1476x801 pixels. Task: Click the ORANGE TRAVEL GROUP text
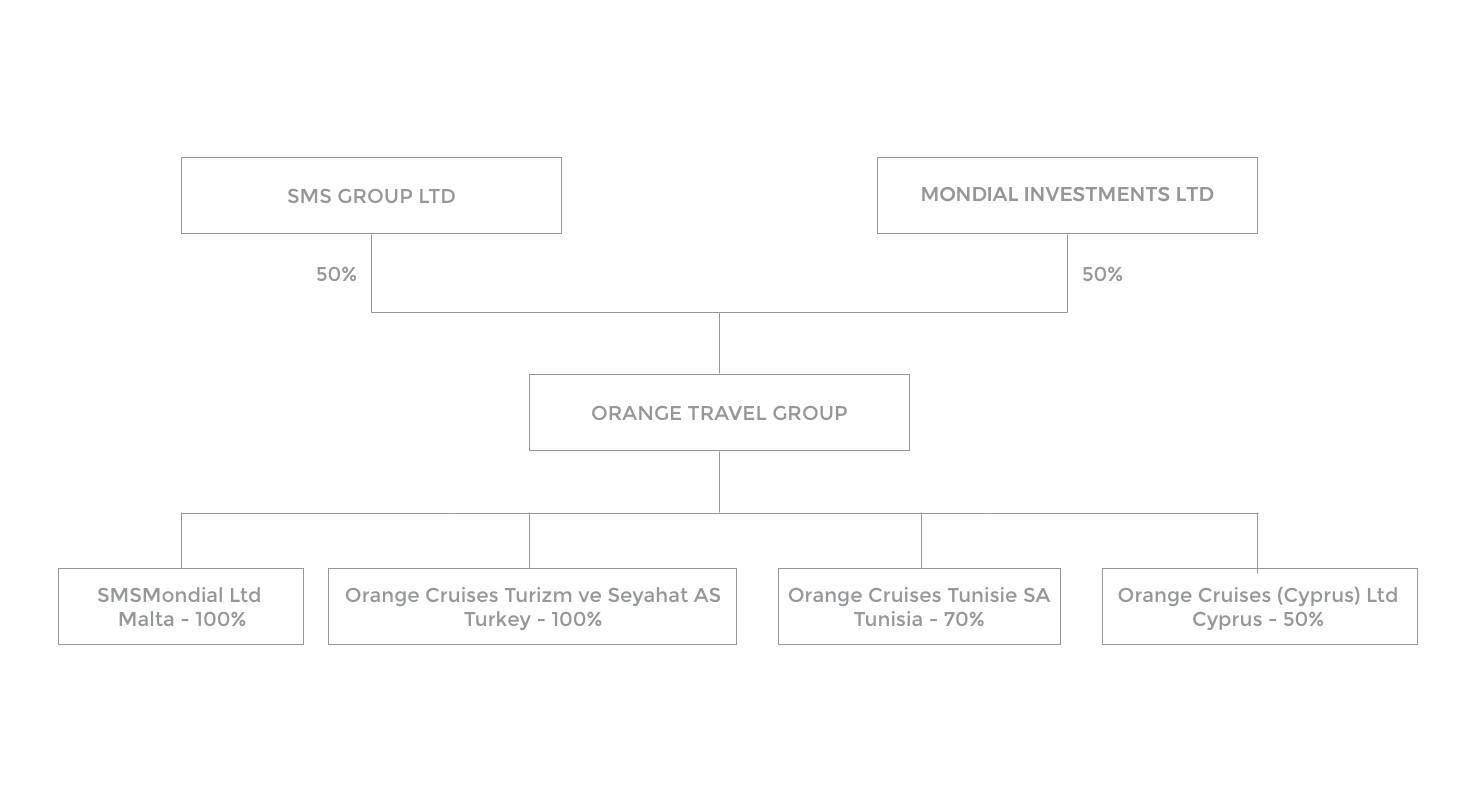tap(719, 413)
